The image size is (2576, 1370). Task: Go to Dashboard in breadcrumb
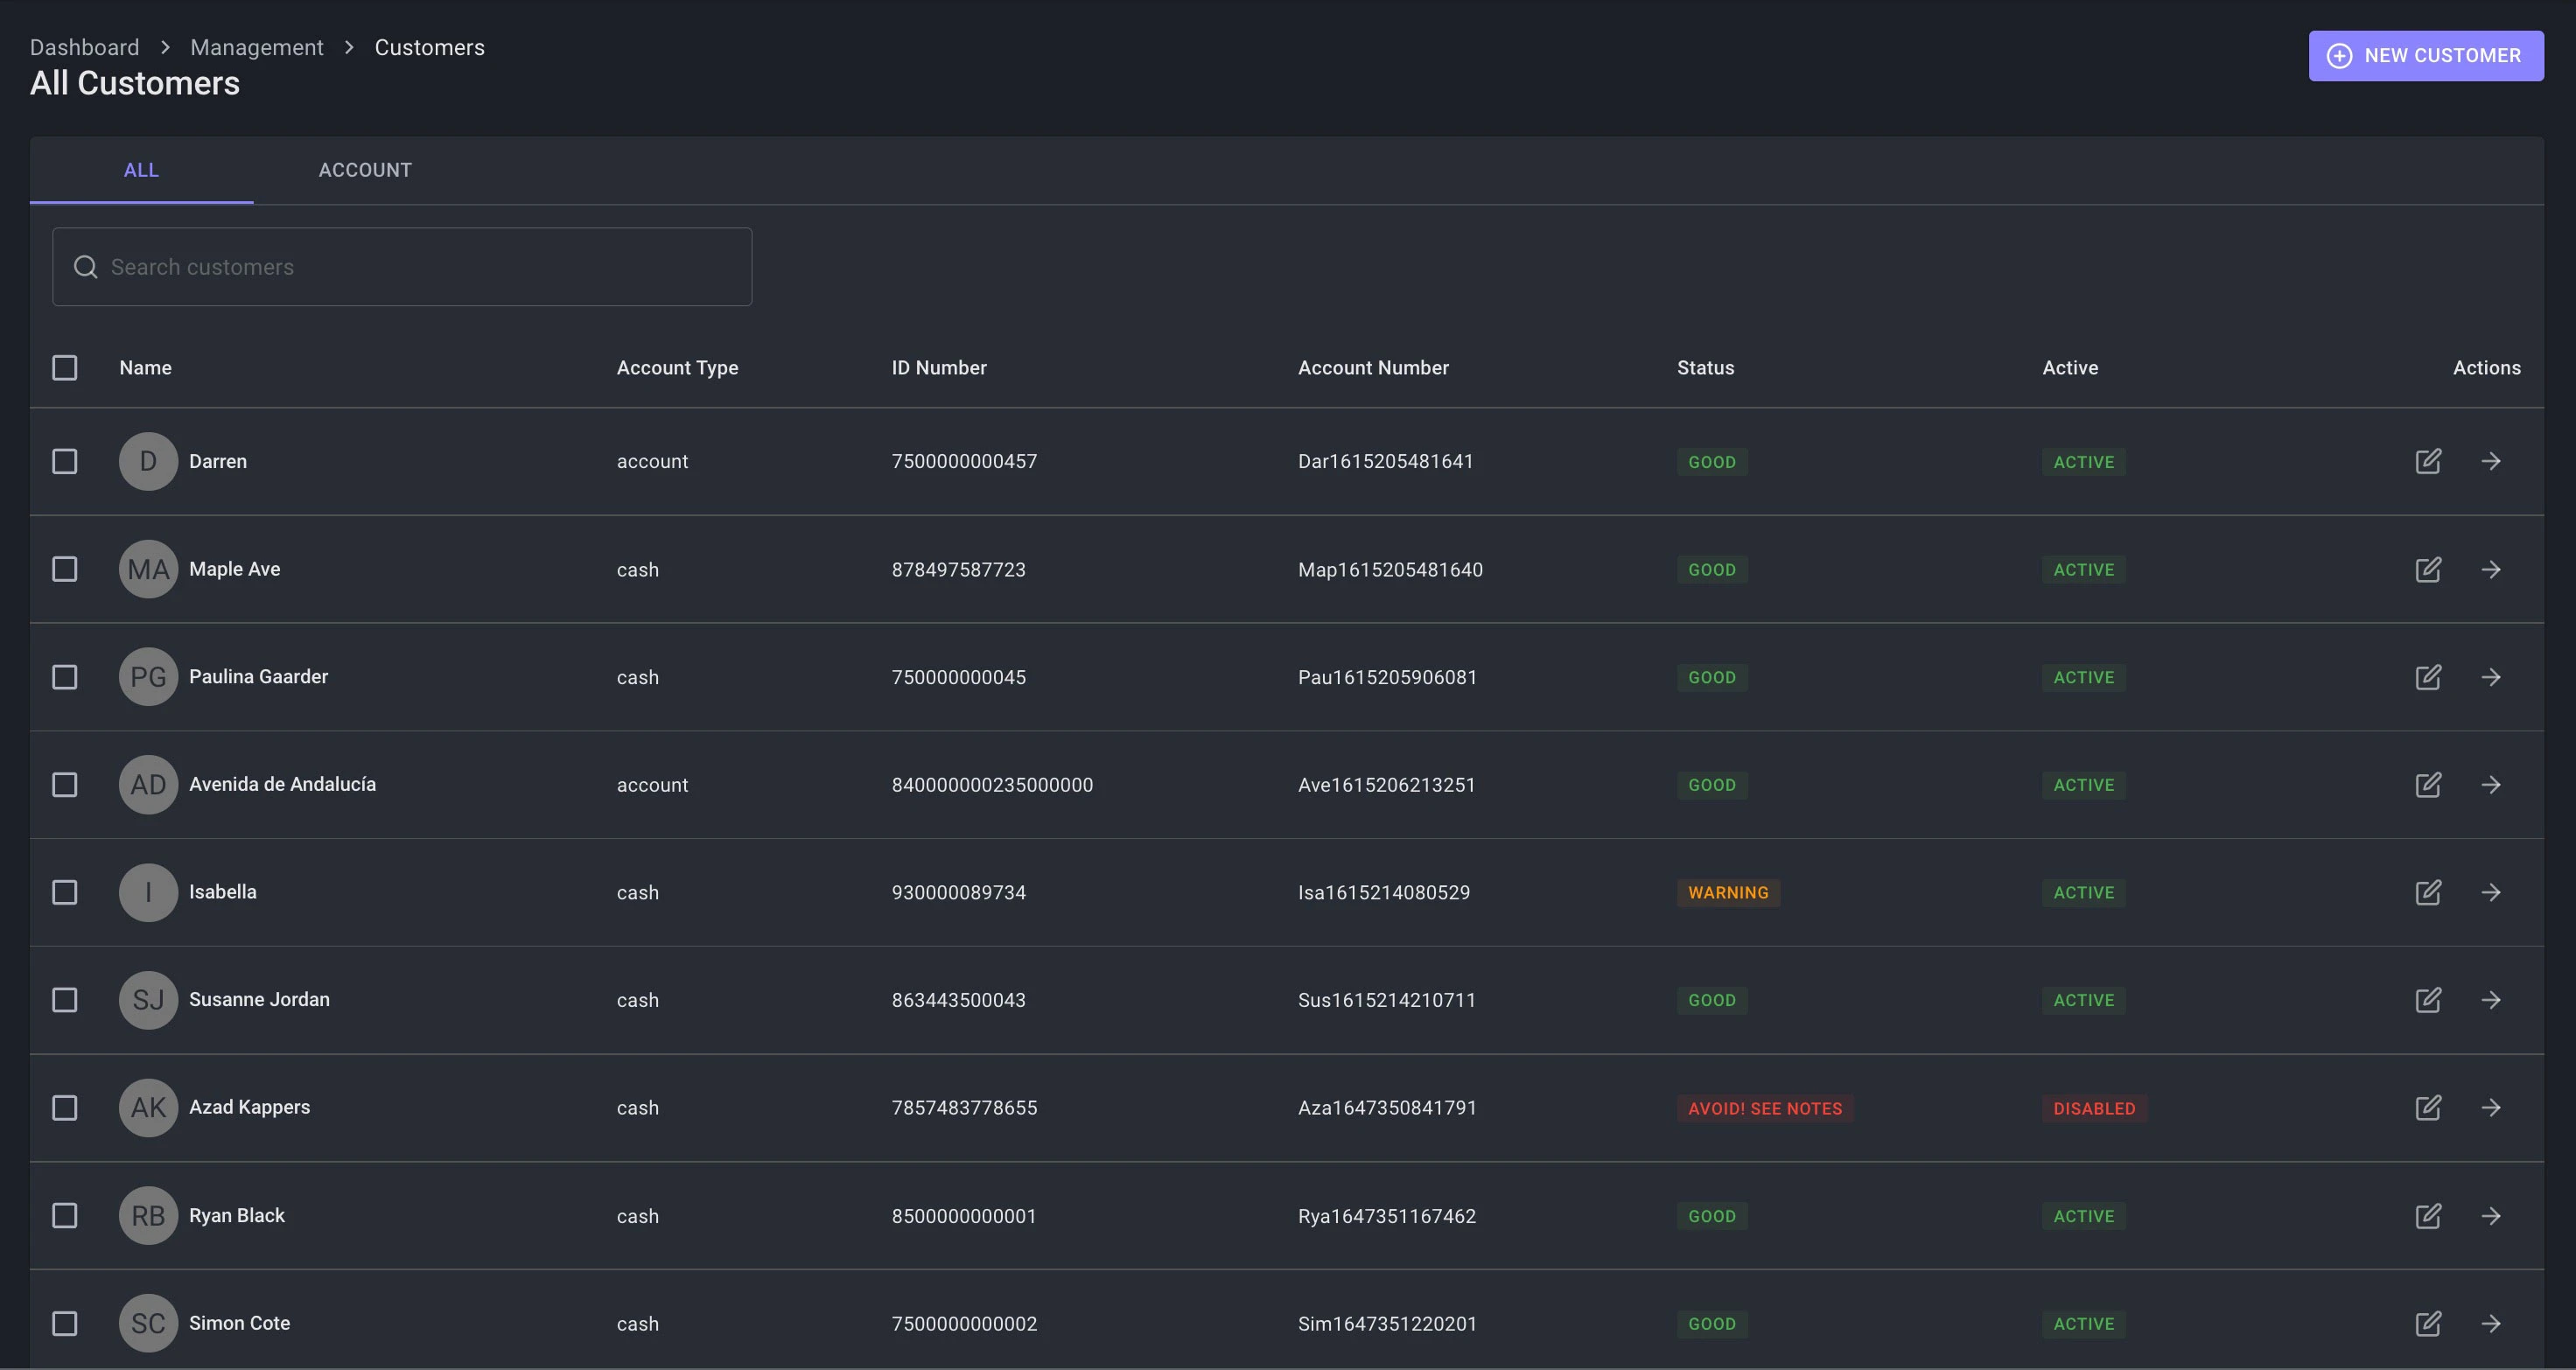[x=84, y=47]
